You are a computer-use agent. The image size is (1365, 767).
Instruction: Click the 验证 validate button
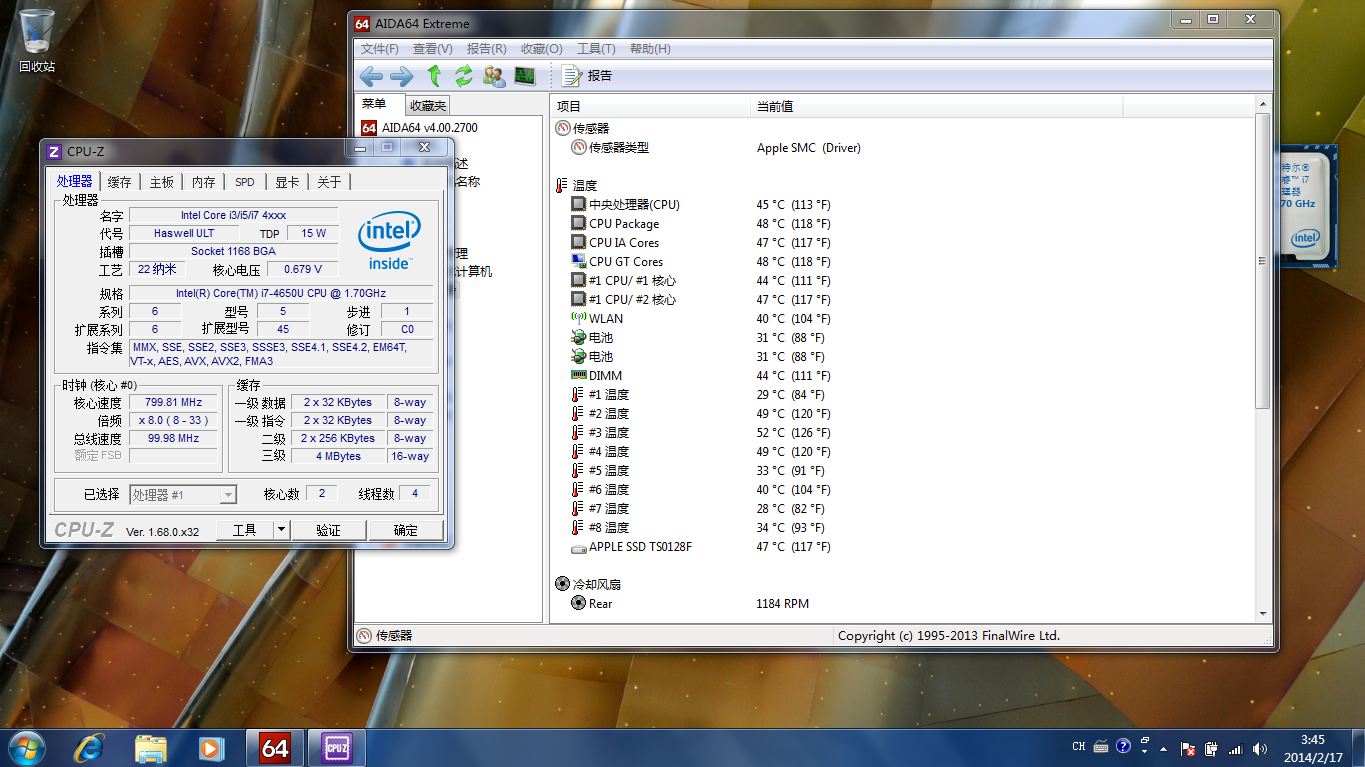click(328, 530)
